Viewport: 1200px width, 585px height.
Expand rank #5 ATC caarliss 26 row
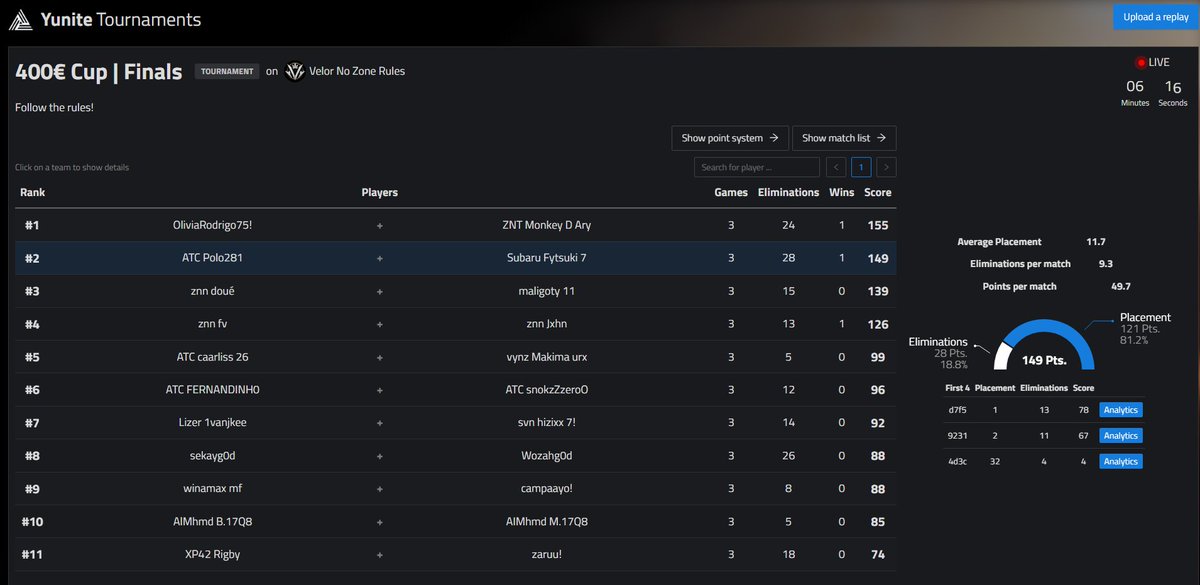[x=456, y=357]
